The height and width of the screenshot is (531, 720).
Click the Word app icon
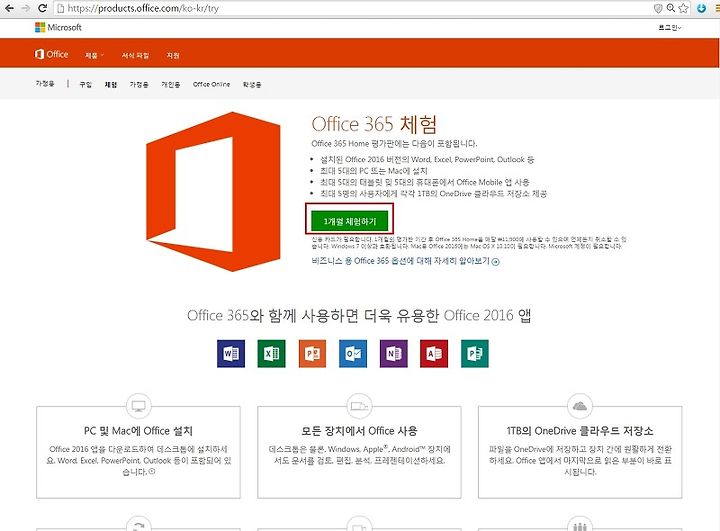[231, 354]
